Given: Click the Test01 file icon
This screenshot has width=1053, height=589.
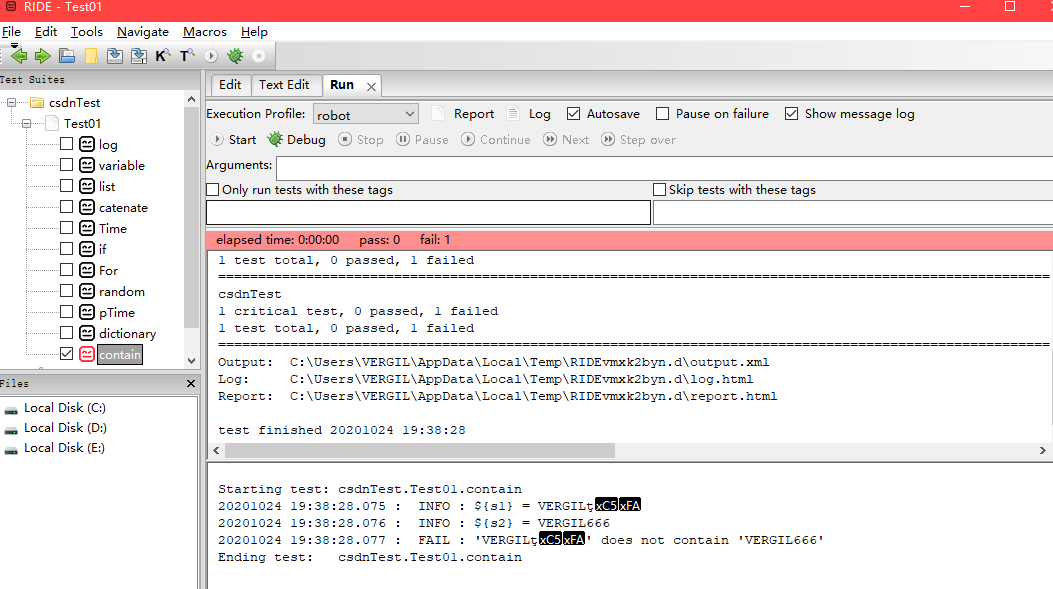Looking at the screenshot, I should tap(52, 124).
